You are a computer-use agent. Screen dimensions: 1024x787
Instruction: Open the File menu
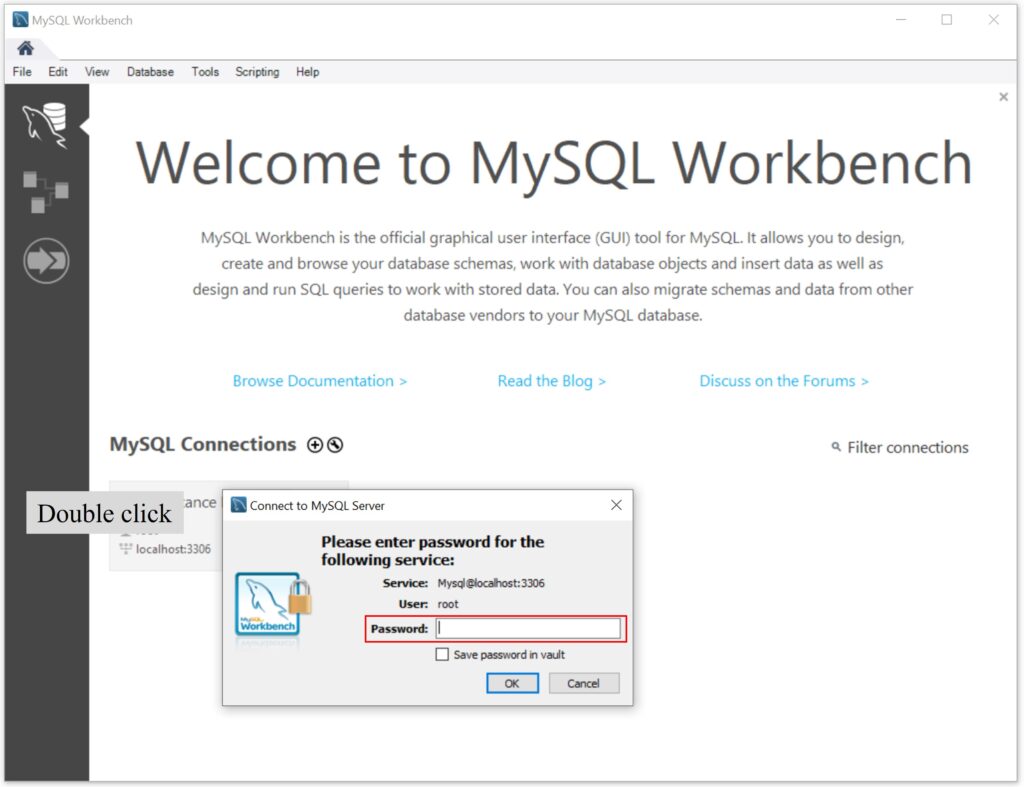pyautogui.click(x=22, y=72)
